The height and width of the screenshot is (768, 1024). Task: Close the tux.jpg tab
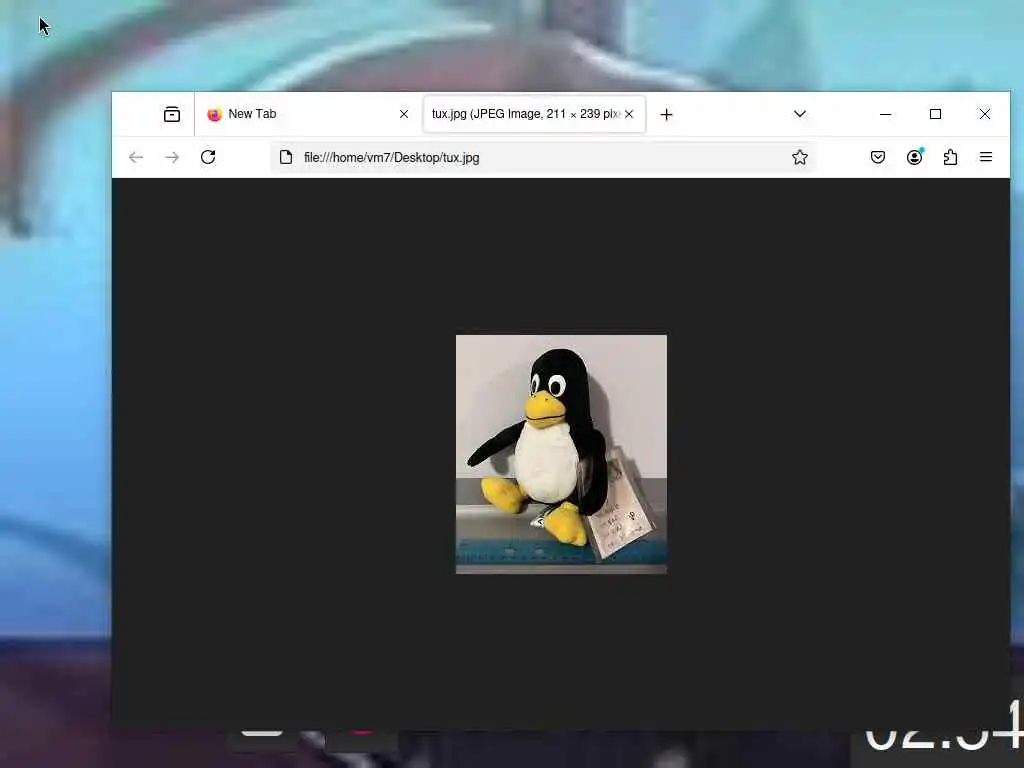(629, 114)
